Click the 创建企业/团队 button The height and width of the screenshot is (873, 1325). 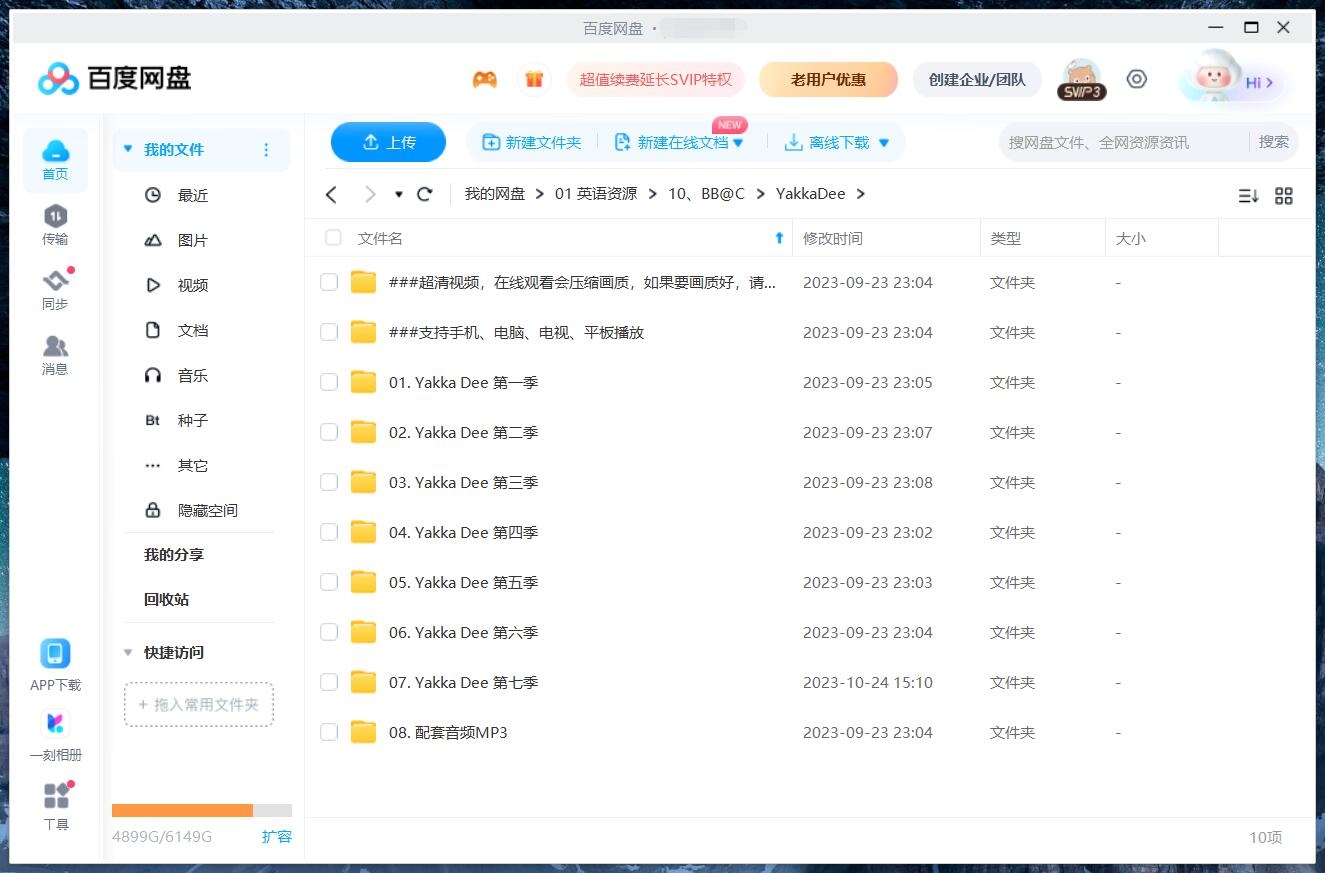coord(977,80)
